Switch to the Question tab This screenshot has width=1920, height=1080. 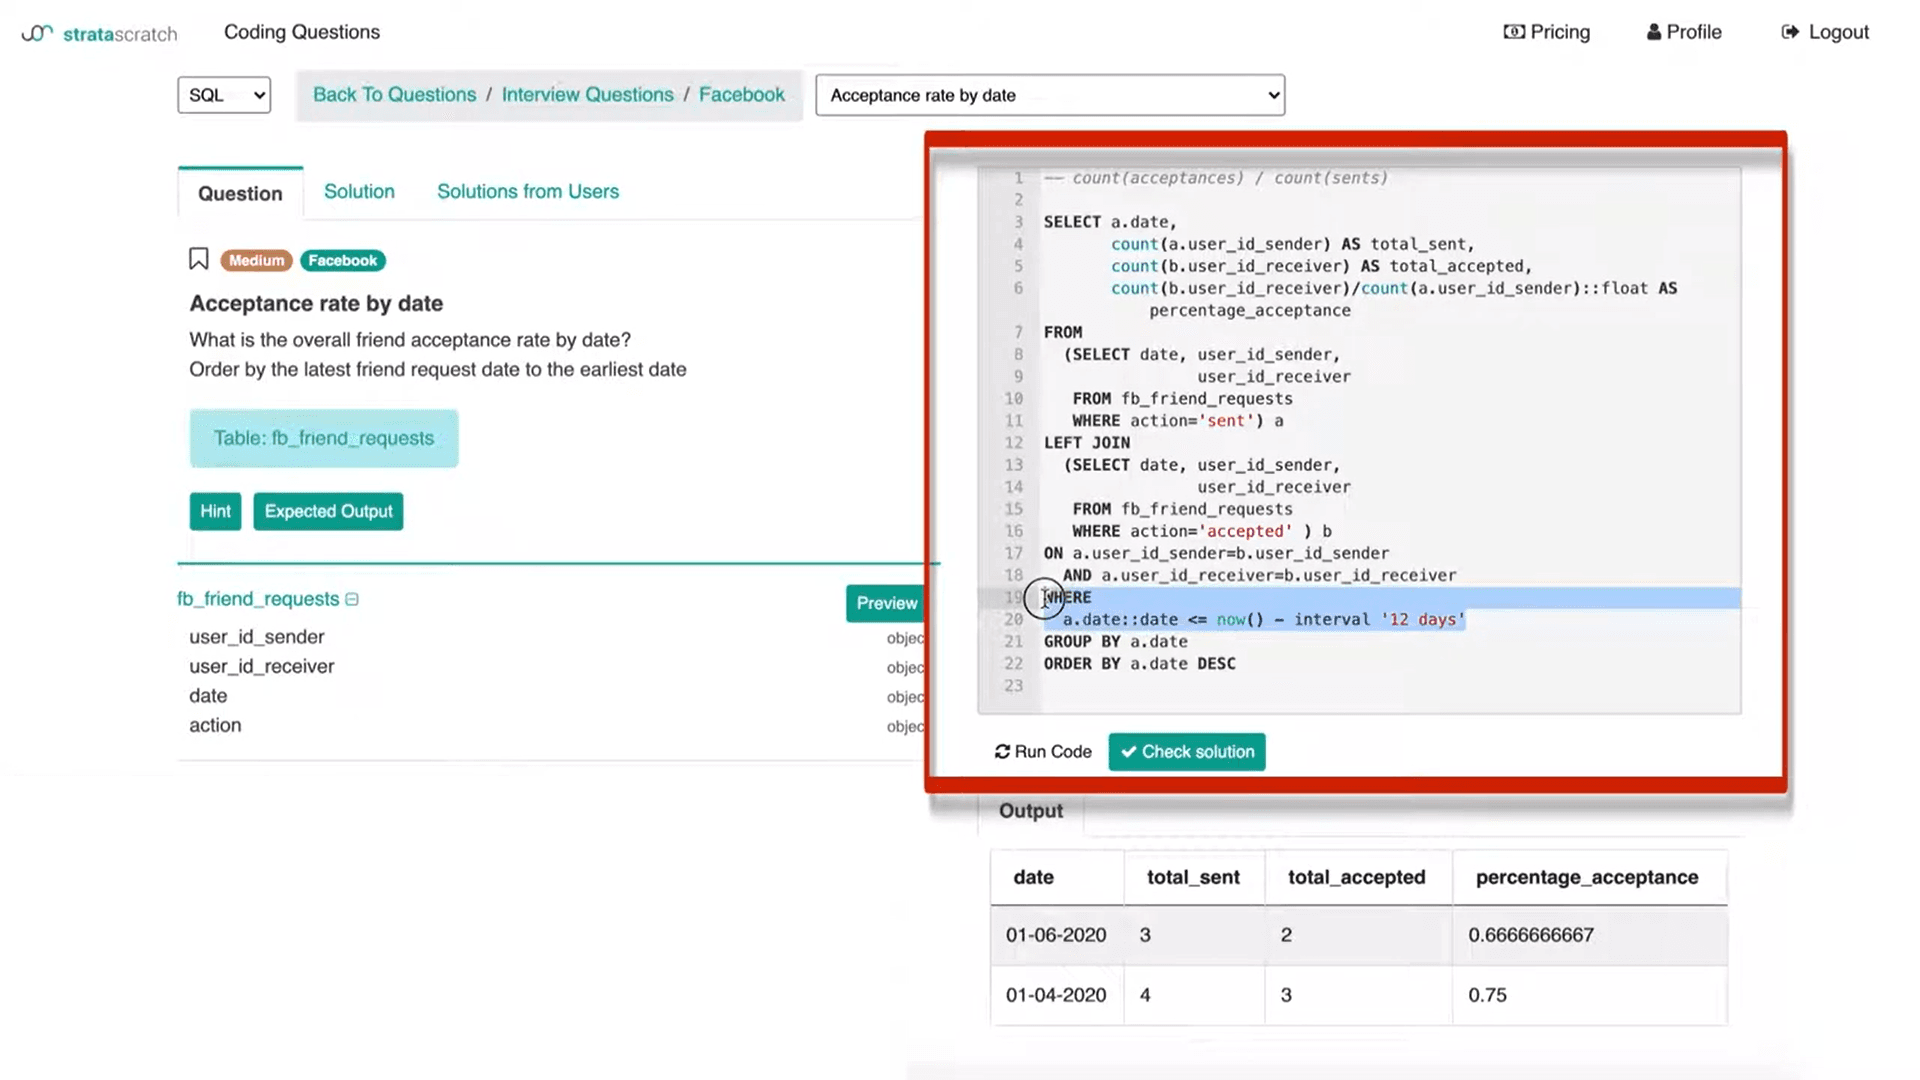coord(240,193)
